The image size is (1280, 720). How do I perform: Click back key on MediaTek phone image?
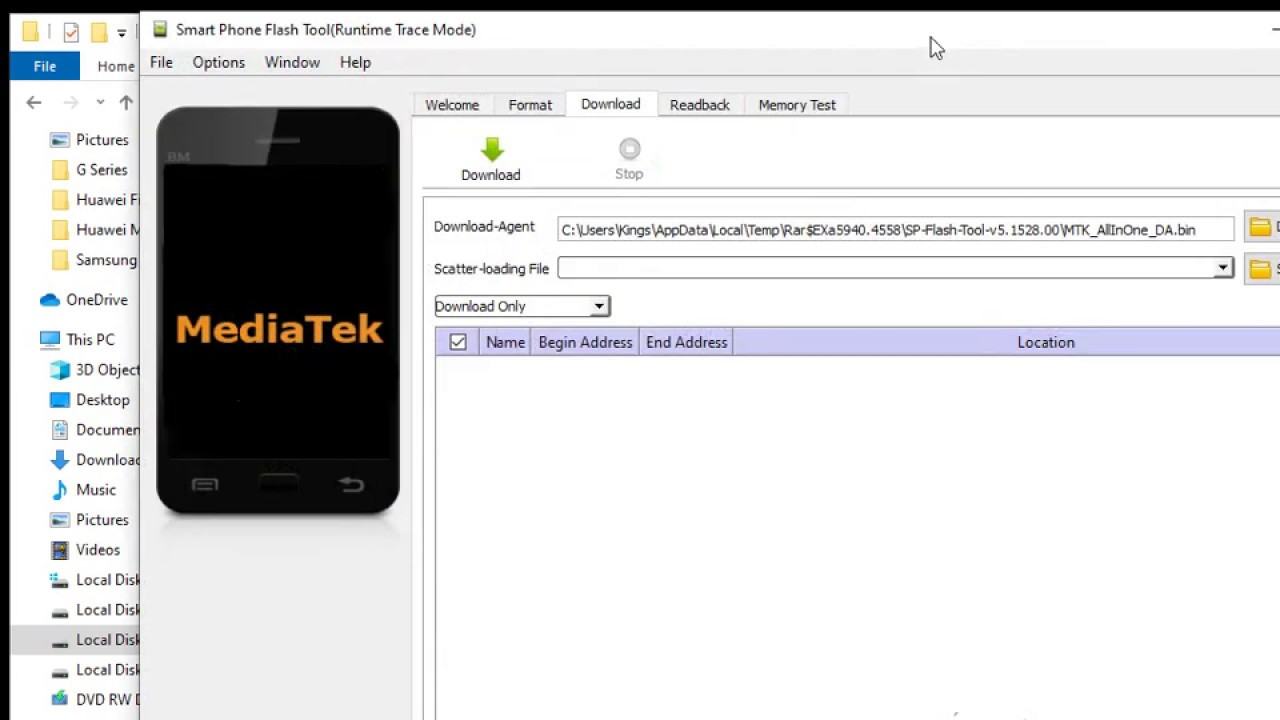[351, 485]
